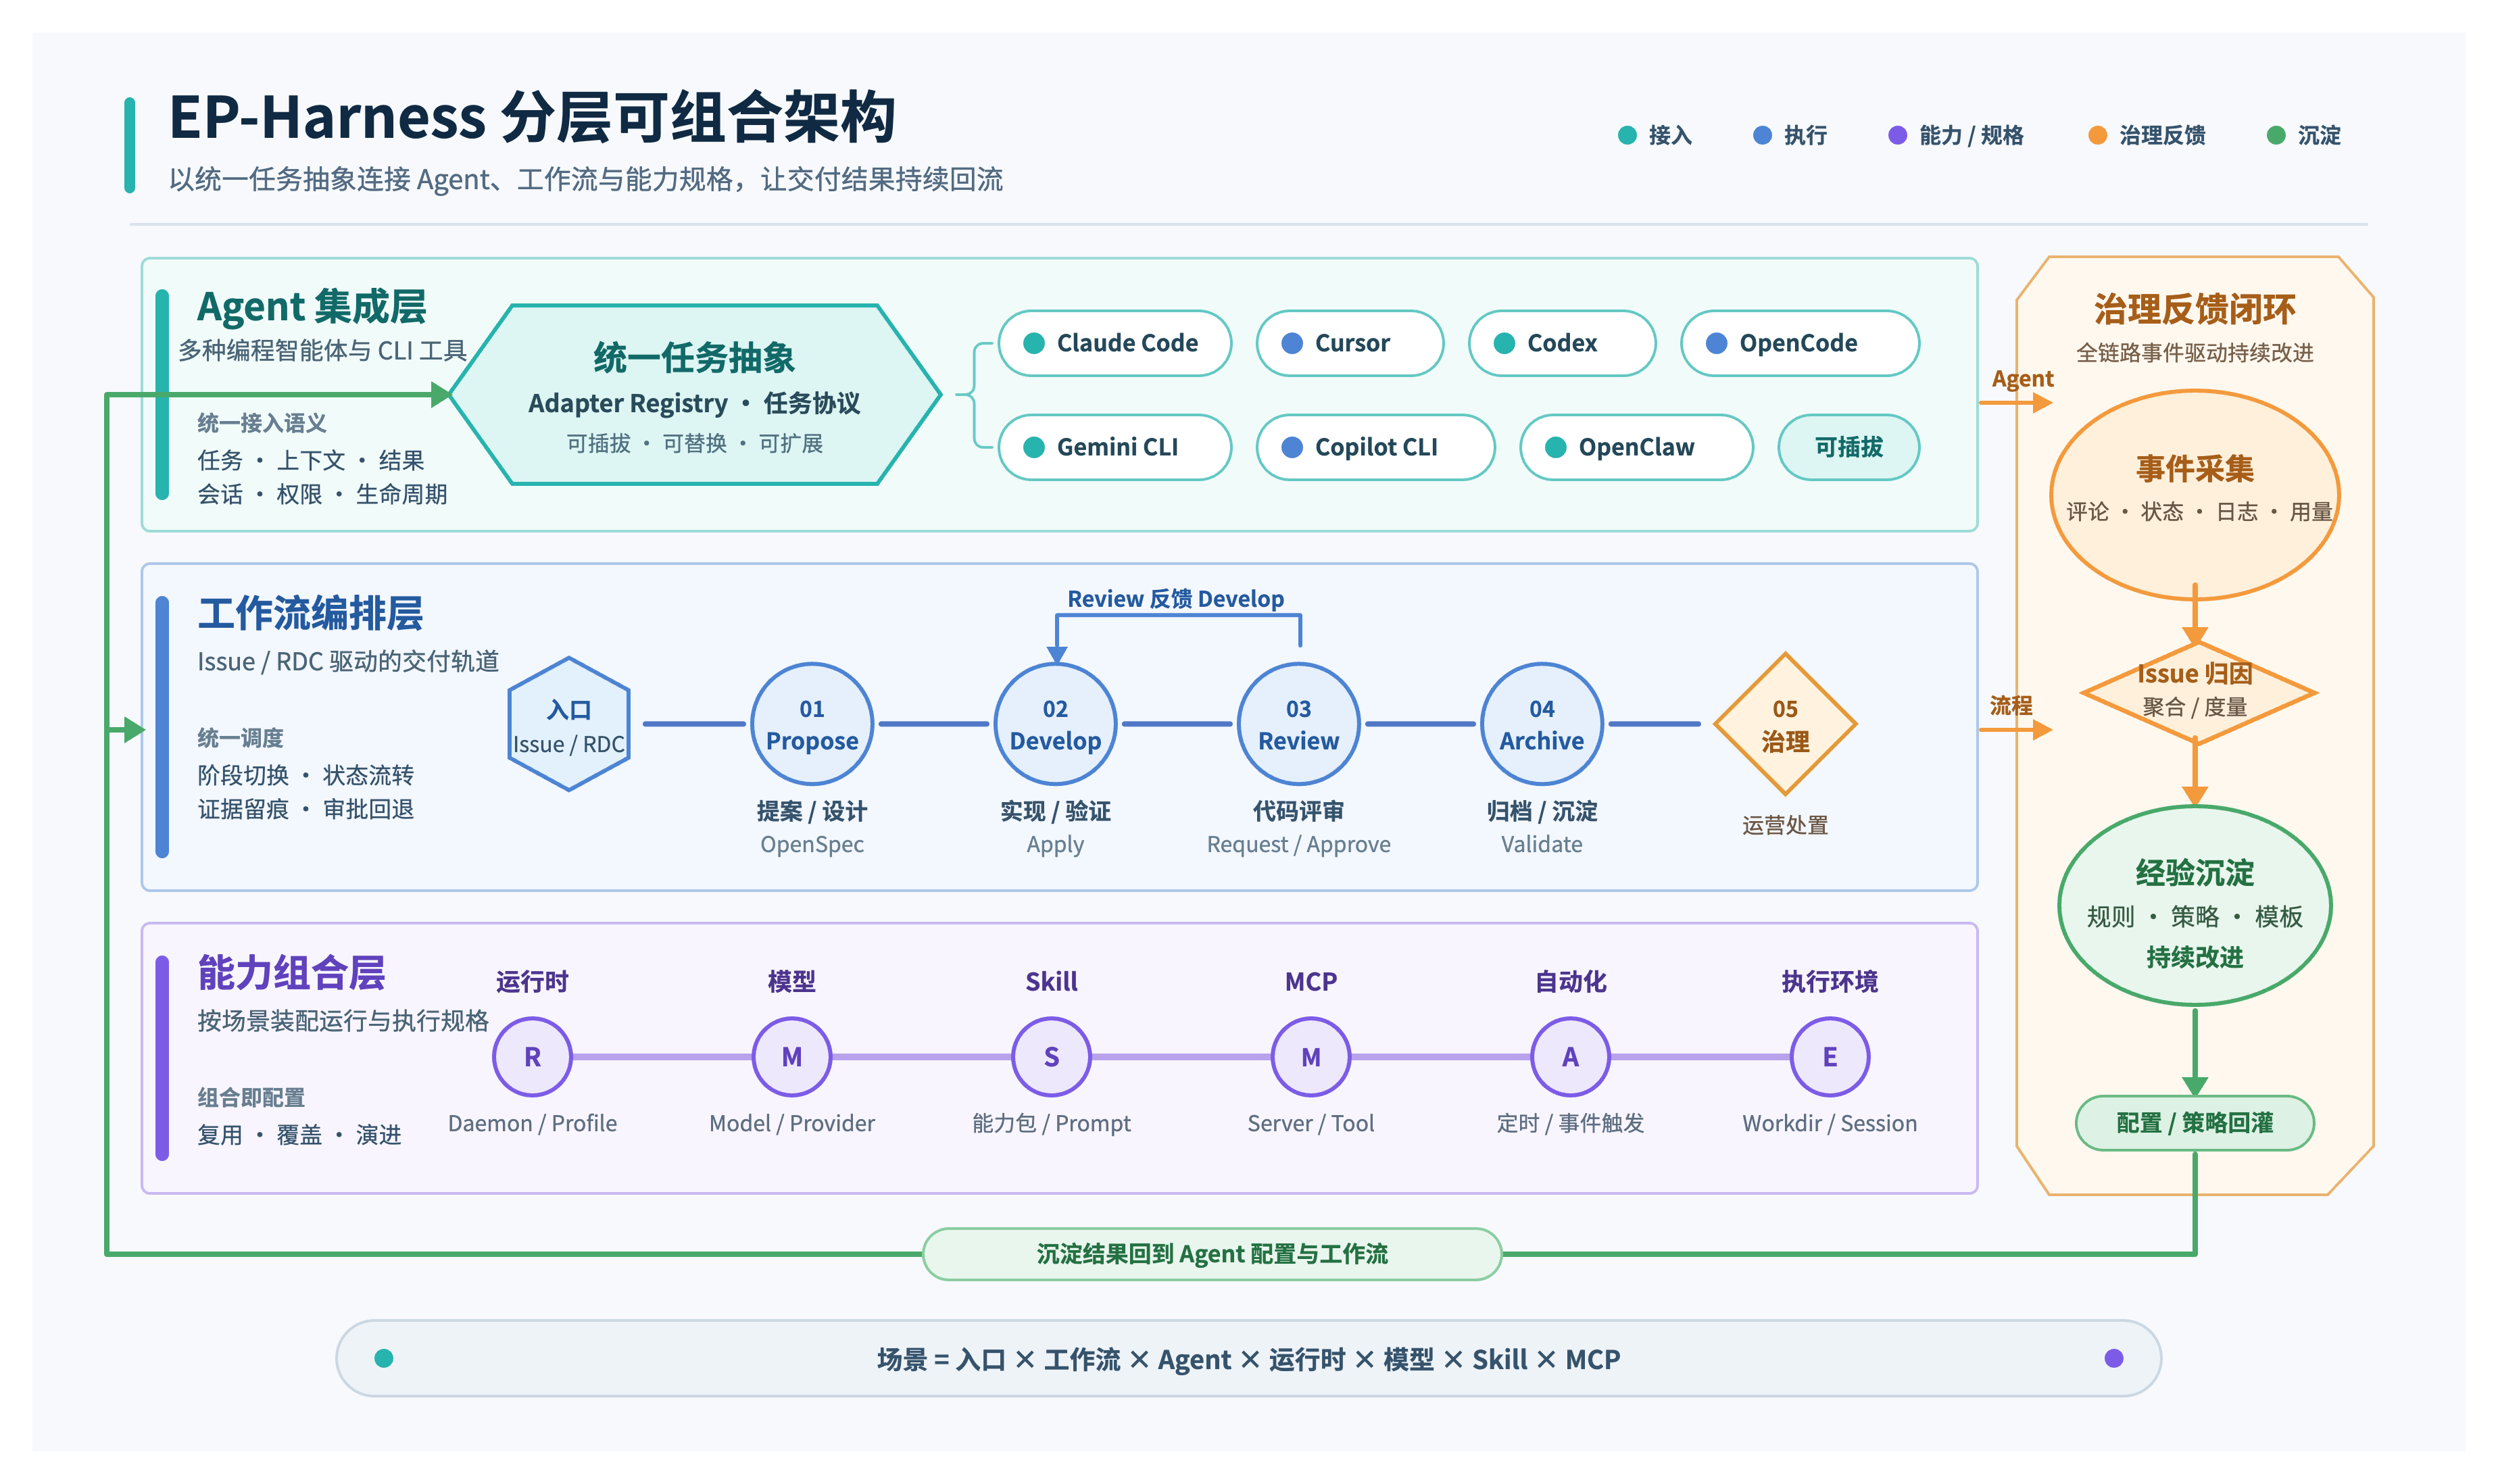Screen dimensions: 2498x1484
Task: Click the blue 执行 legend dot
Action: [x=1762, y=135]
